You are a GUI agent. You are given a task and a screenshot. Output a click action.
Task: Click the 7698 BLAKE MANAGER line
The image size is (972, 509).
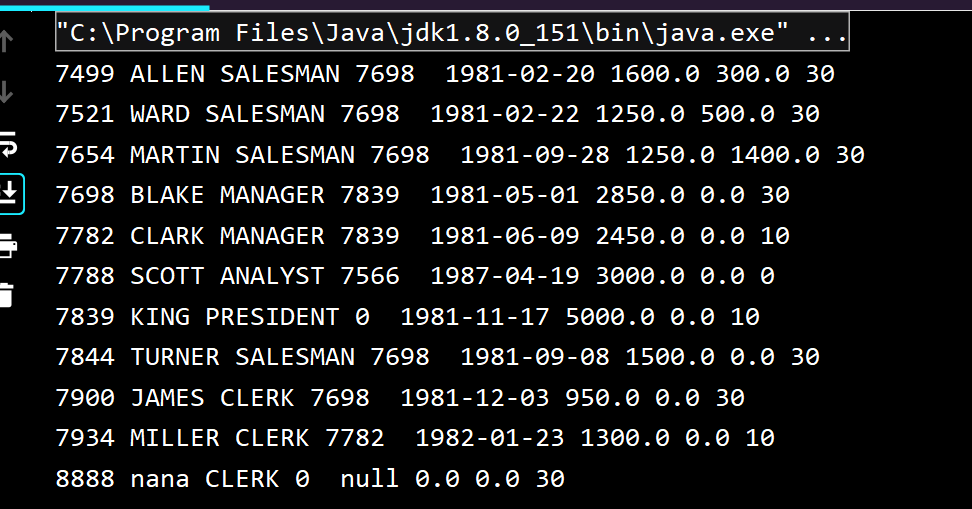click(x=423, y=195)
